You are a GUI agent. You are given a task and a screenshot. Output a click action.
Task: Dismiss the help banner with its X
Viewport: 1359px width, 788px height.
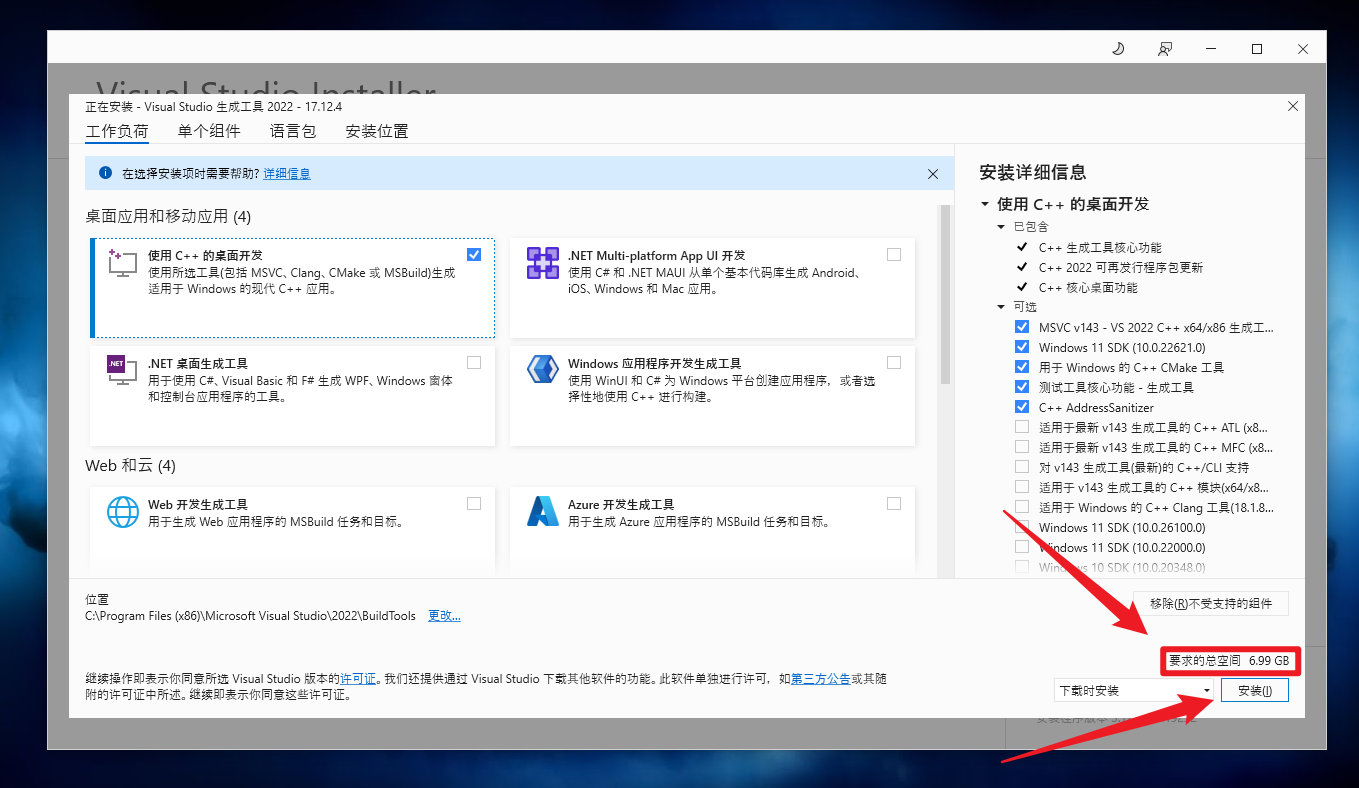pos(933,174)
